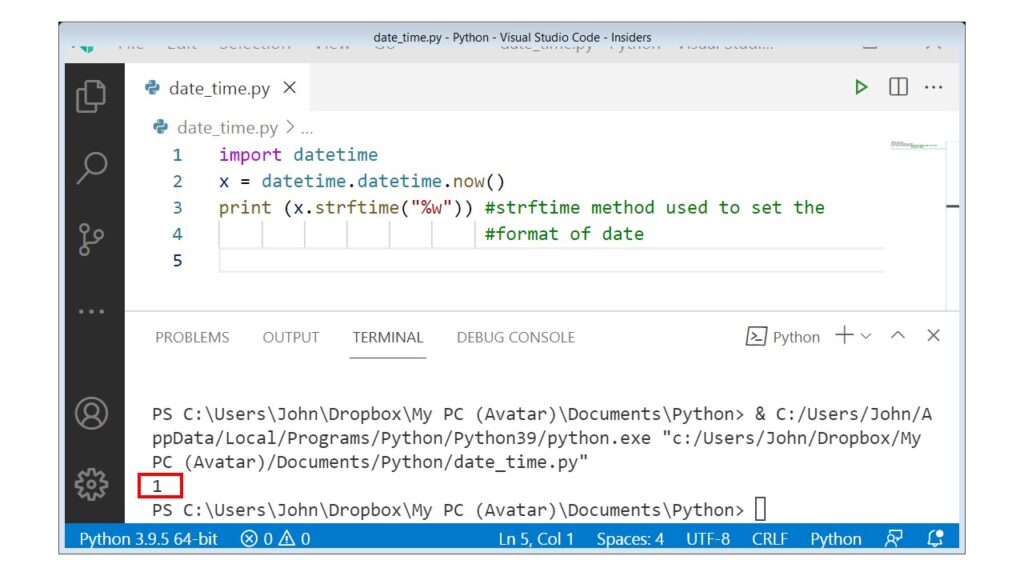Open the Accounts menu icon

click(x=91, y=413)
